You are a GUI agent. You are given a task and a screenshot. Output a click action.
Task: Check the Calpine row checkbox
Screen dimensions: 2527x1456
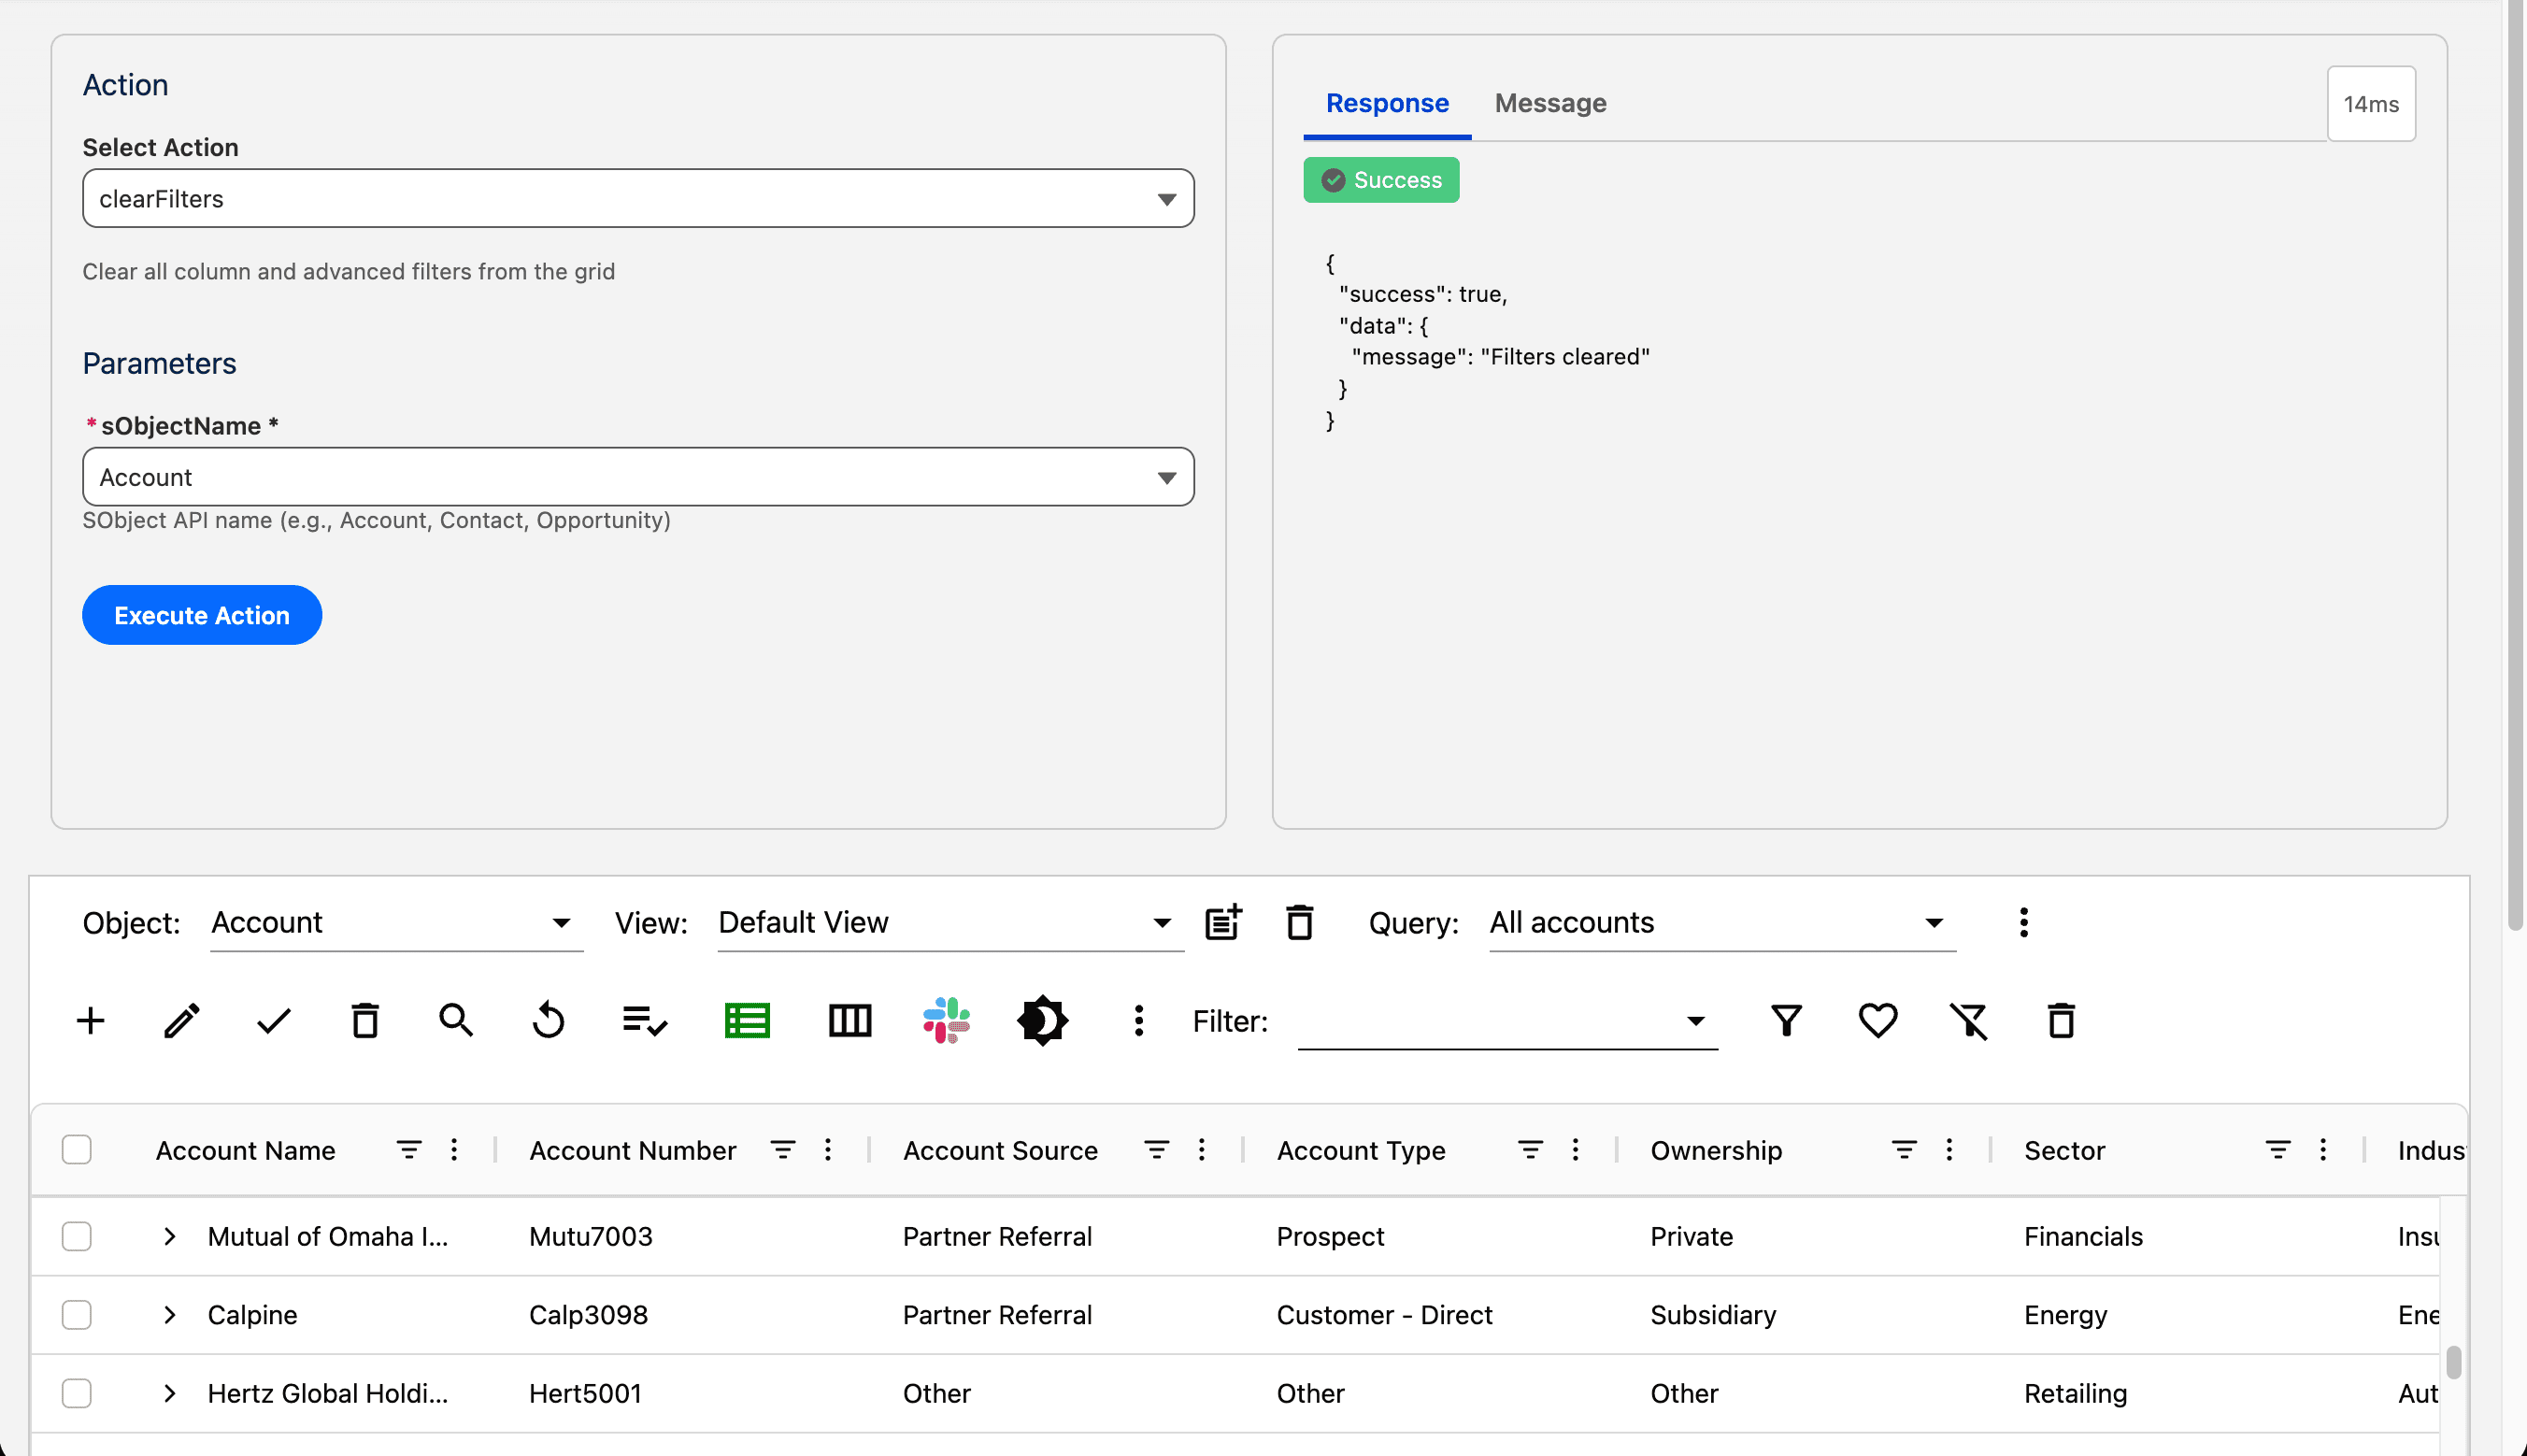(77, 1315)
